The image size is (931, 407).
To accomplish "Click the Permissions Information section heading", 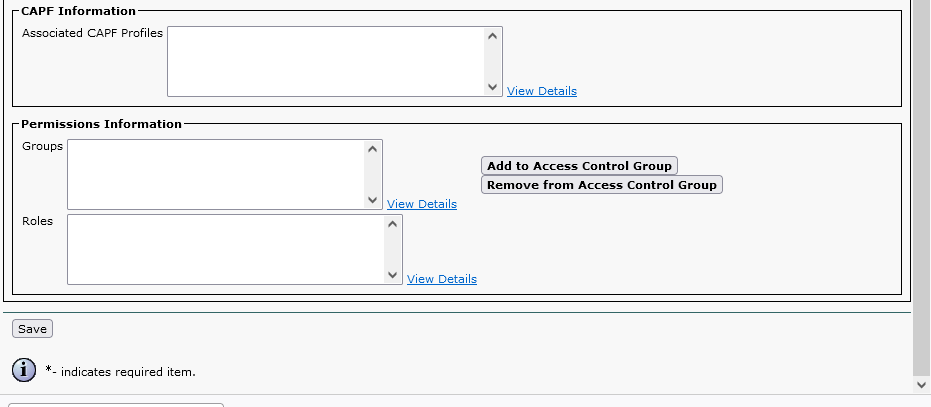I will 101,124.
